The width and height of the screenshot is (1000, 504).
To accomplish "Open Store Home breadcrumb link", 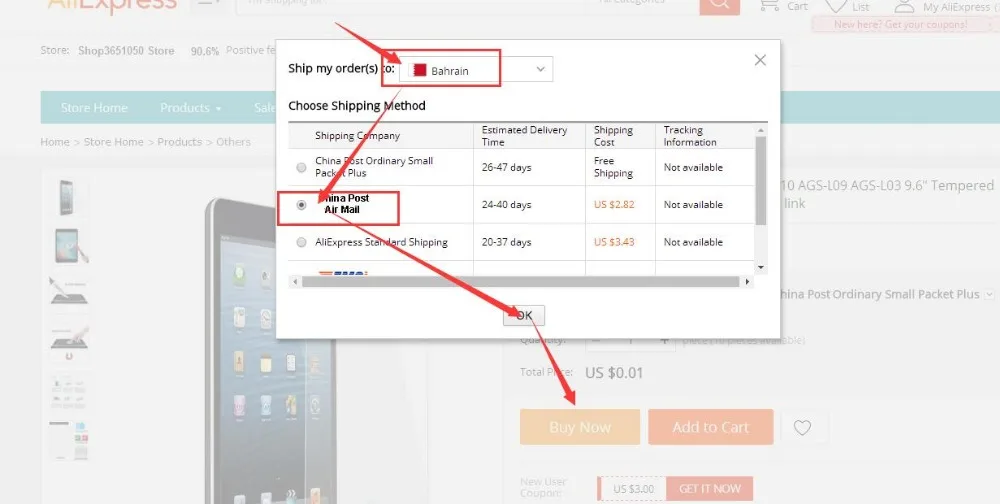I will coord(114,142).
